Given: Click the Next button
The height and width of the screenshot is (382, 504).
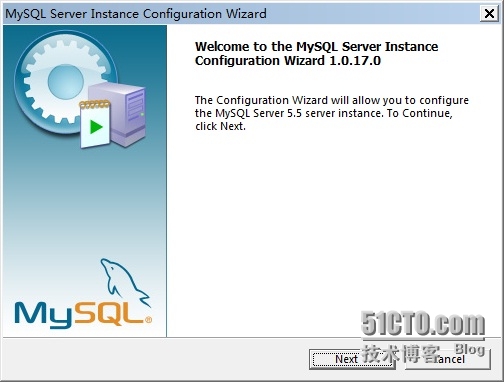Looking at the screenshot, I should (352, 359).
